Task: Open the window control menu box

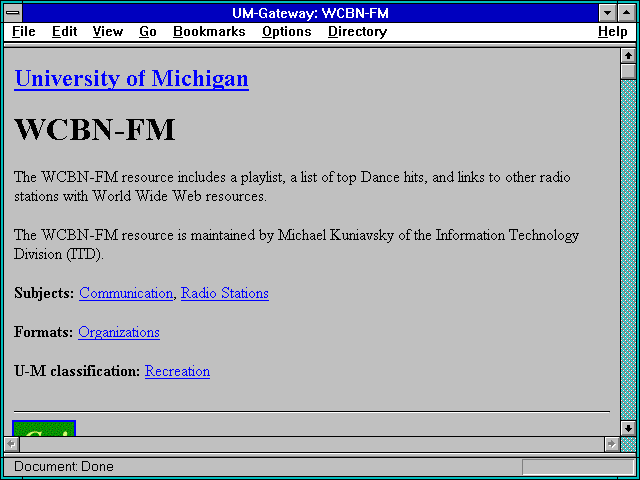Action: pos(13,13)
